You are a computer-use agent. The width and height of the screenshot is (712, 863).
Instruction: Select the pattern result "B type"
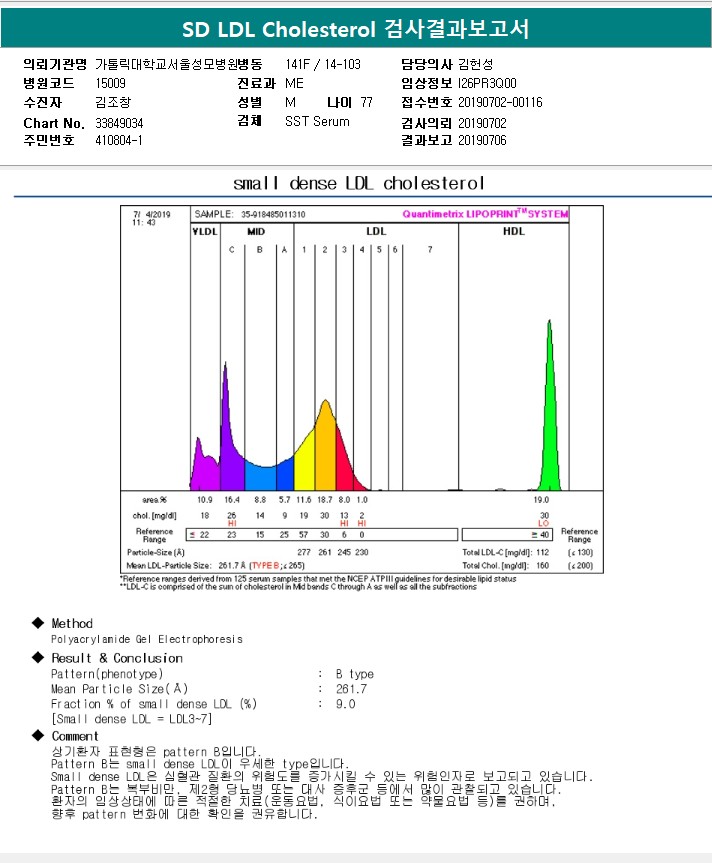[x=355, y=674]
